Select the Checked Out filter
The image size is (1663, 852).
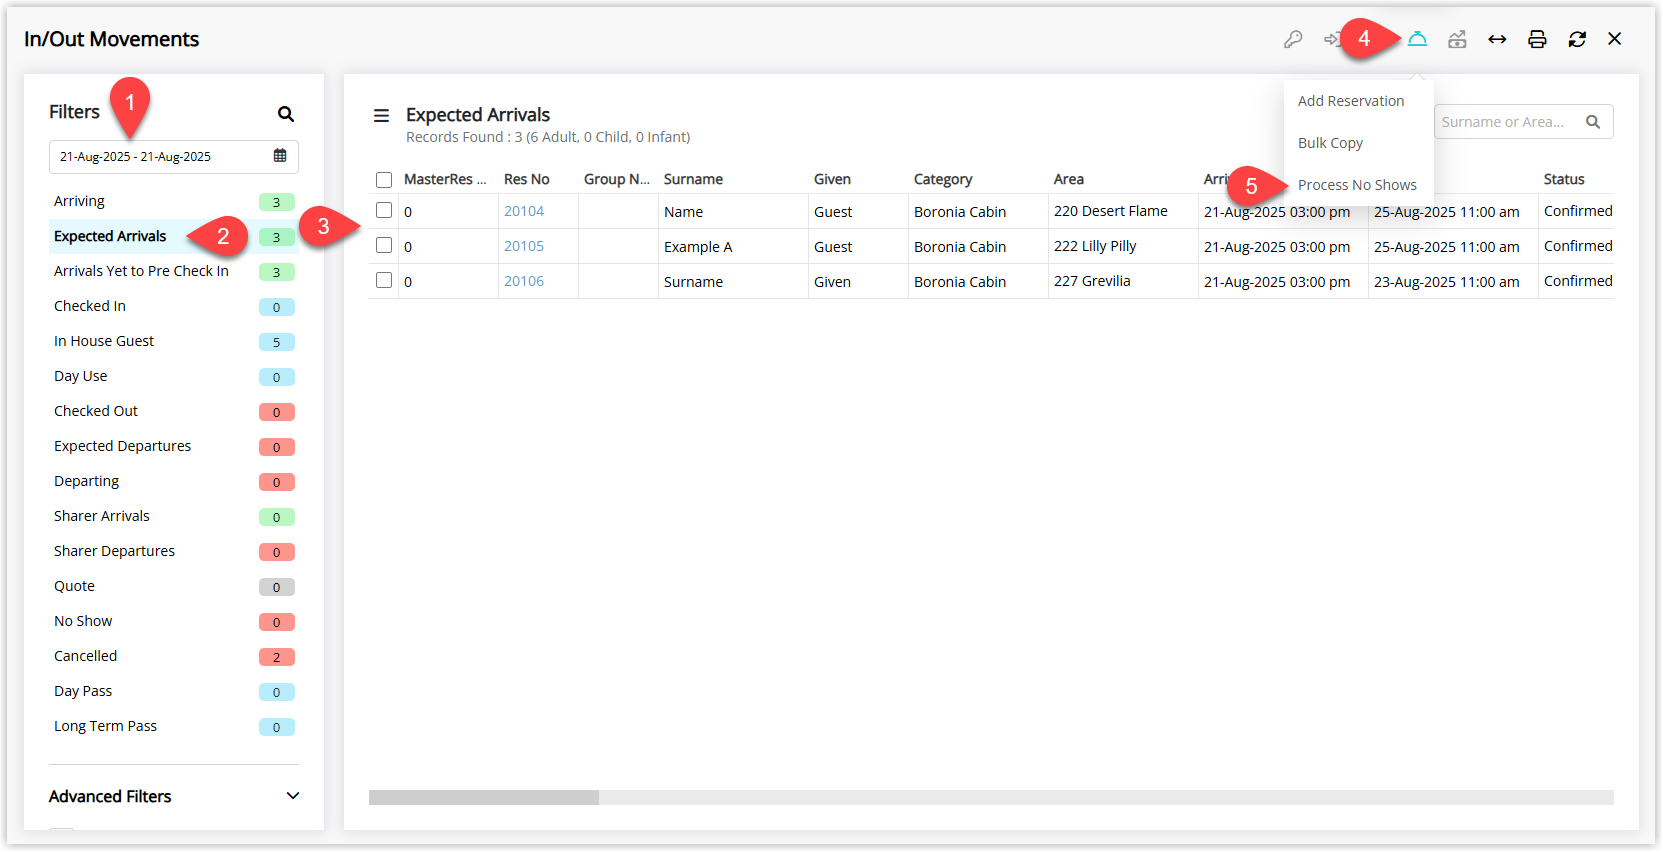click(x=174, y=411)
